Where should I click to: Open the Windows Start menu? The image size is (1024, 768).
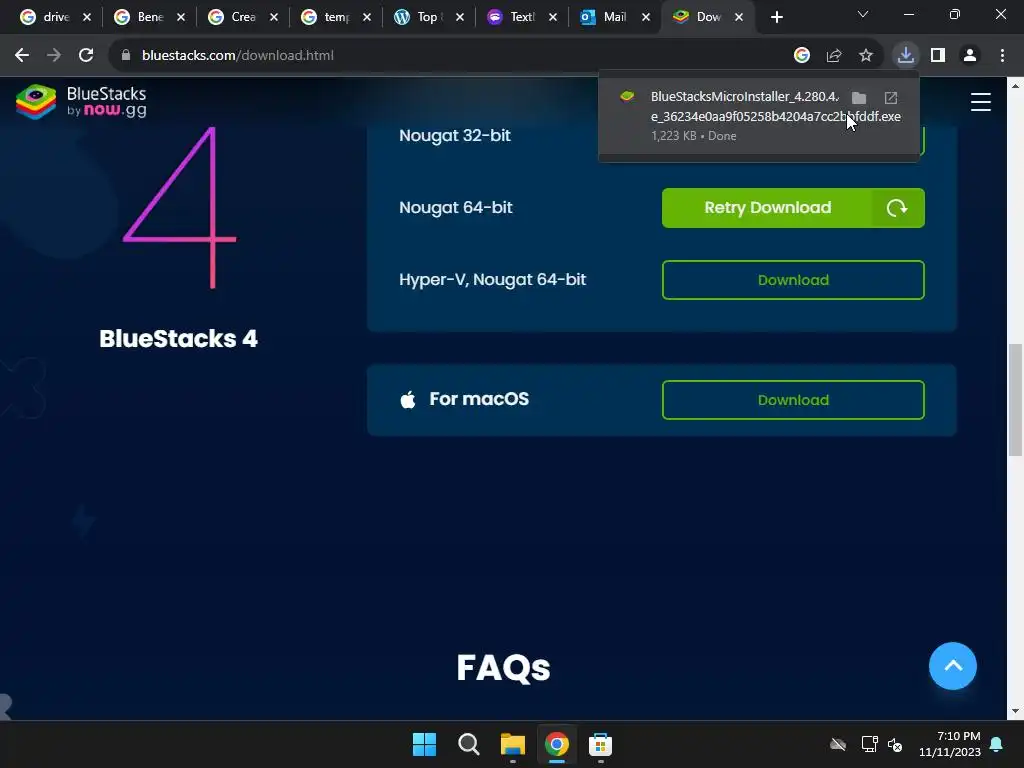[x=424, y=744]
